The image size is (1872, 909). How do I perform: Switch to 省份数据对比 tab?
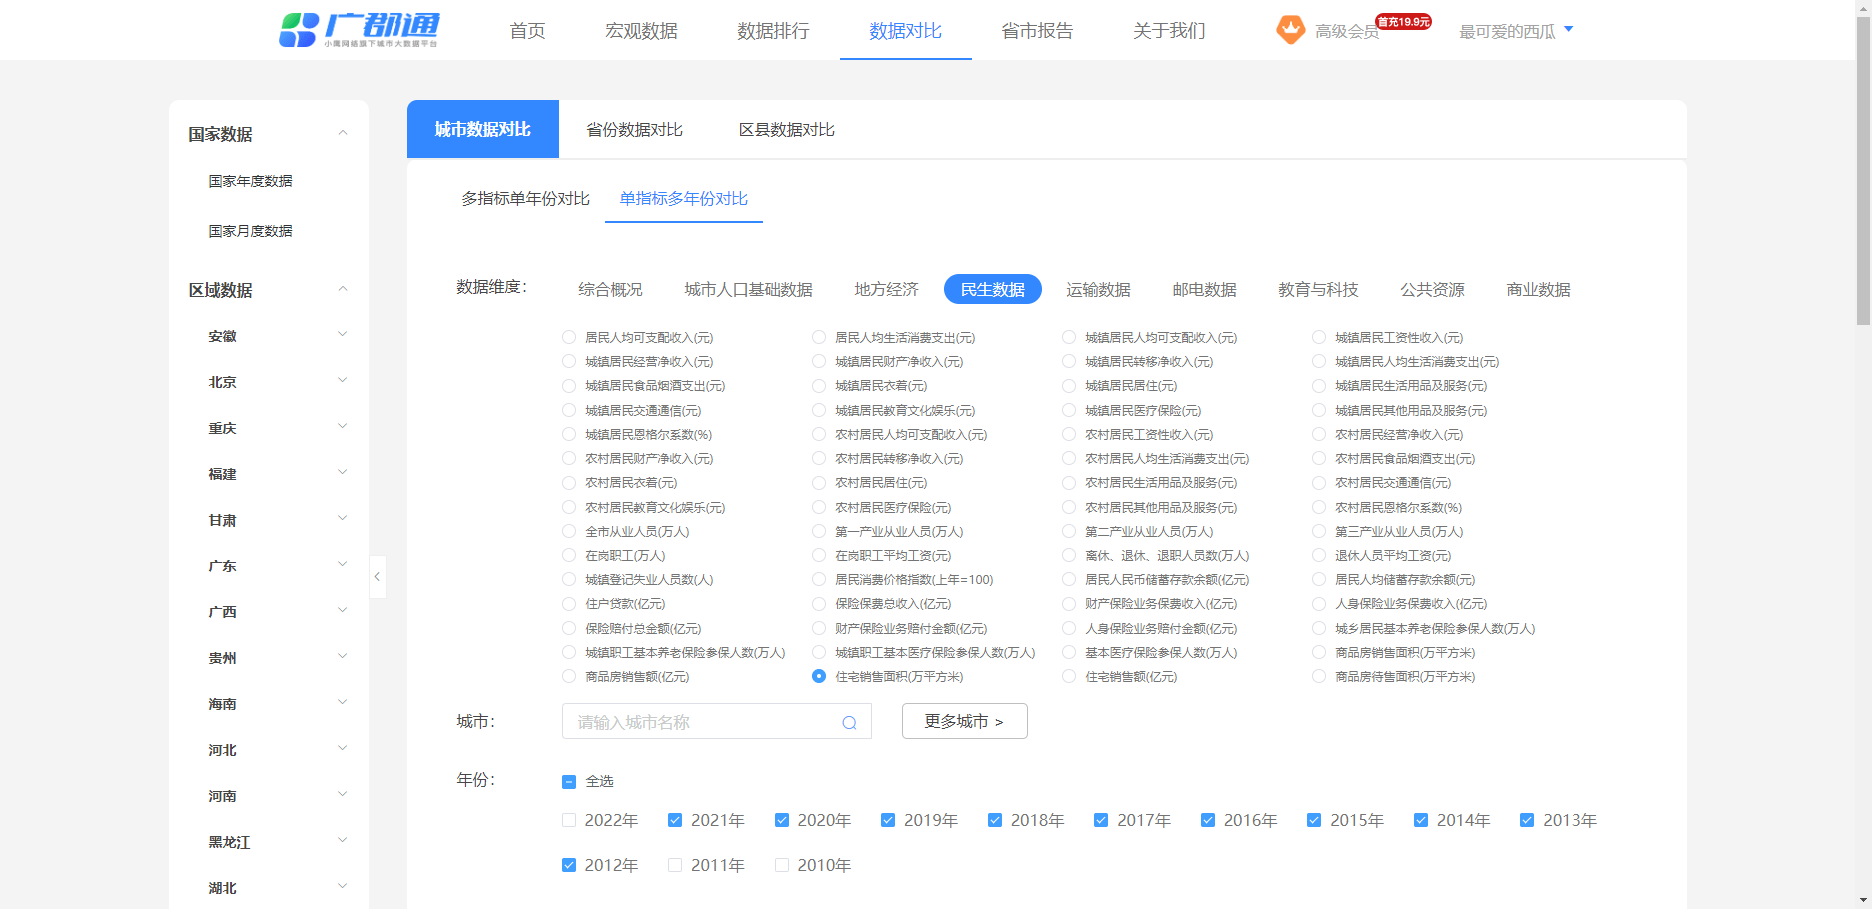point(634,130)
